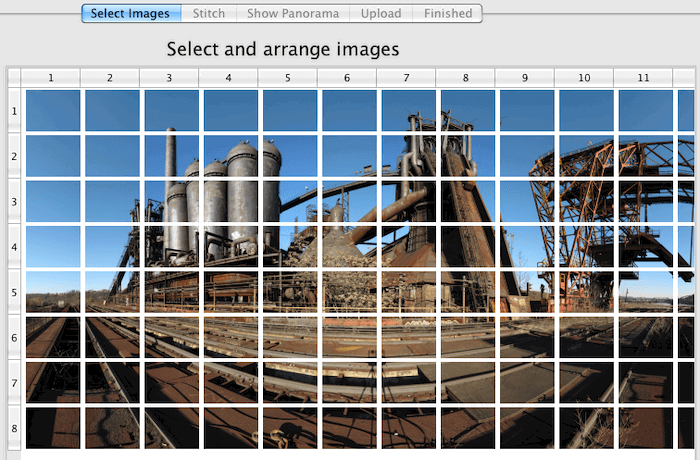Select row header 8
This screenshot has height=460, width=700.
click(14, 428)
